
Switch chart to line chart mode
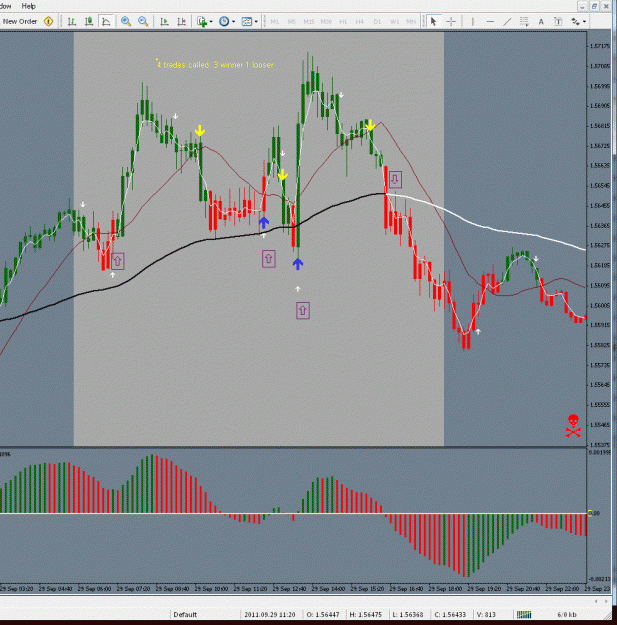click(x=106, y=22)
